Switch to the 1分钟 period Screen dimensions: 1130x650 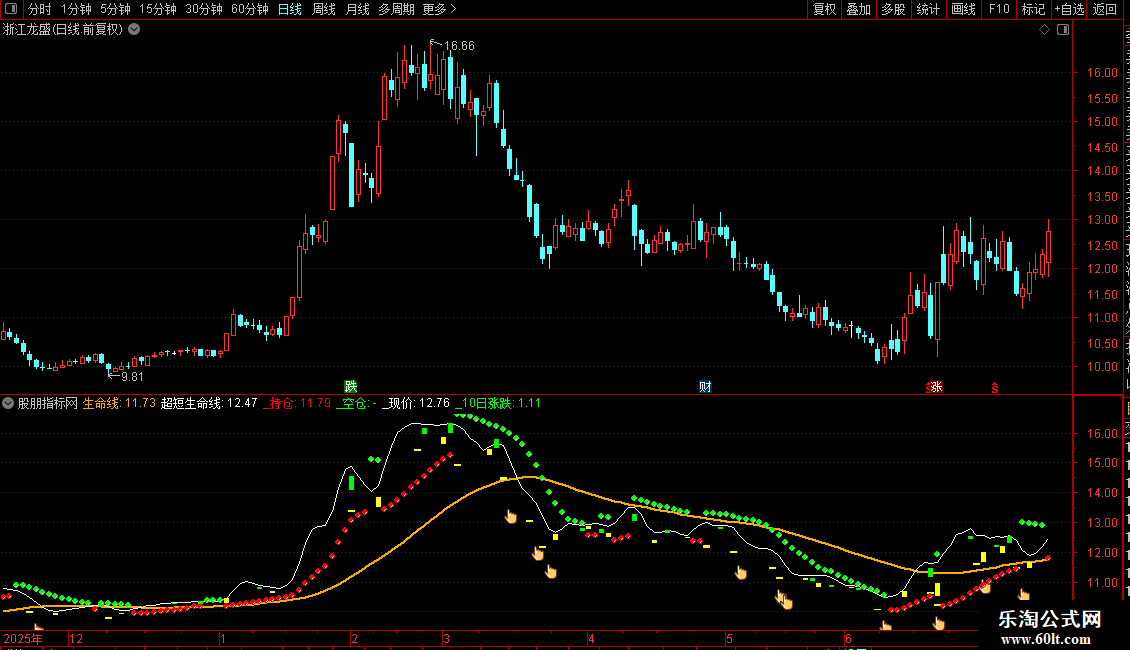pyautogui.click(x=76, y=9)
